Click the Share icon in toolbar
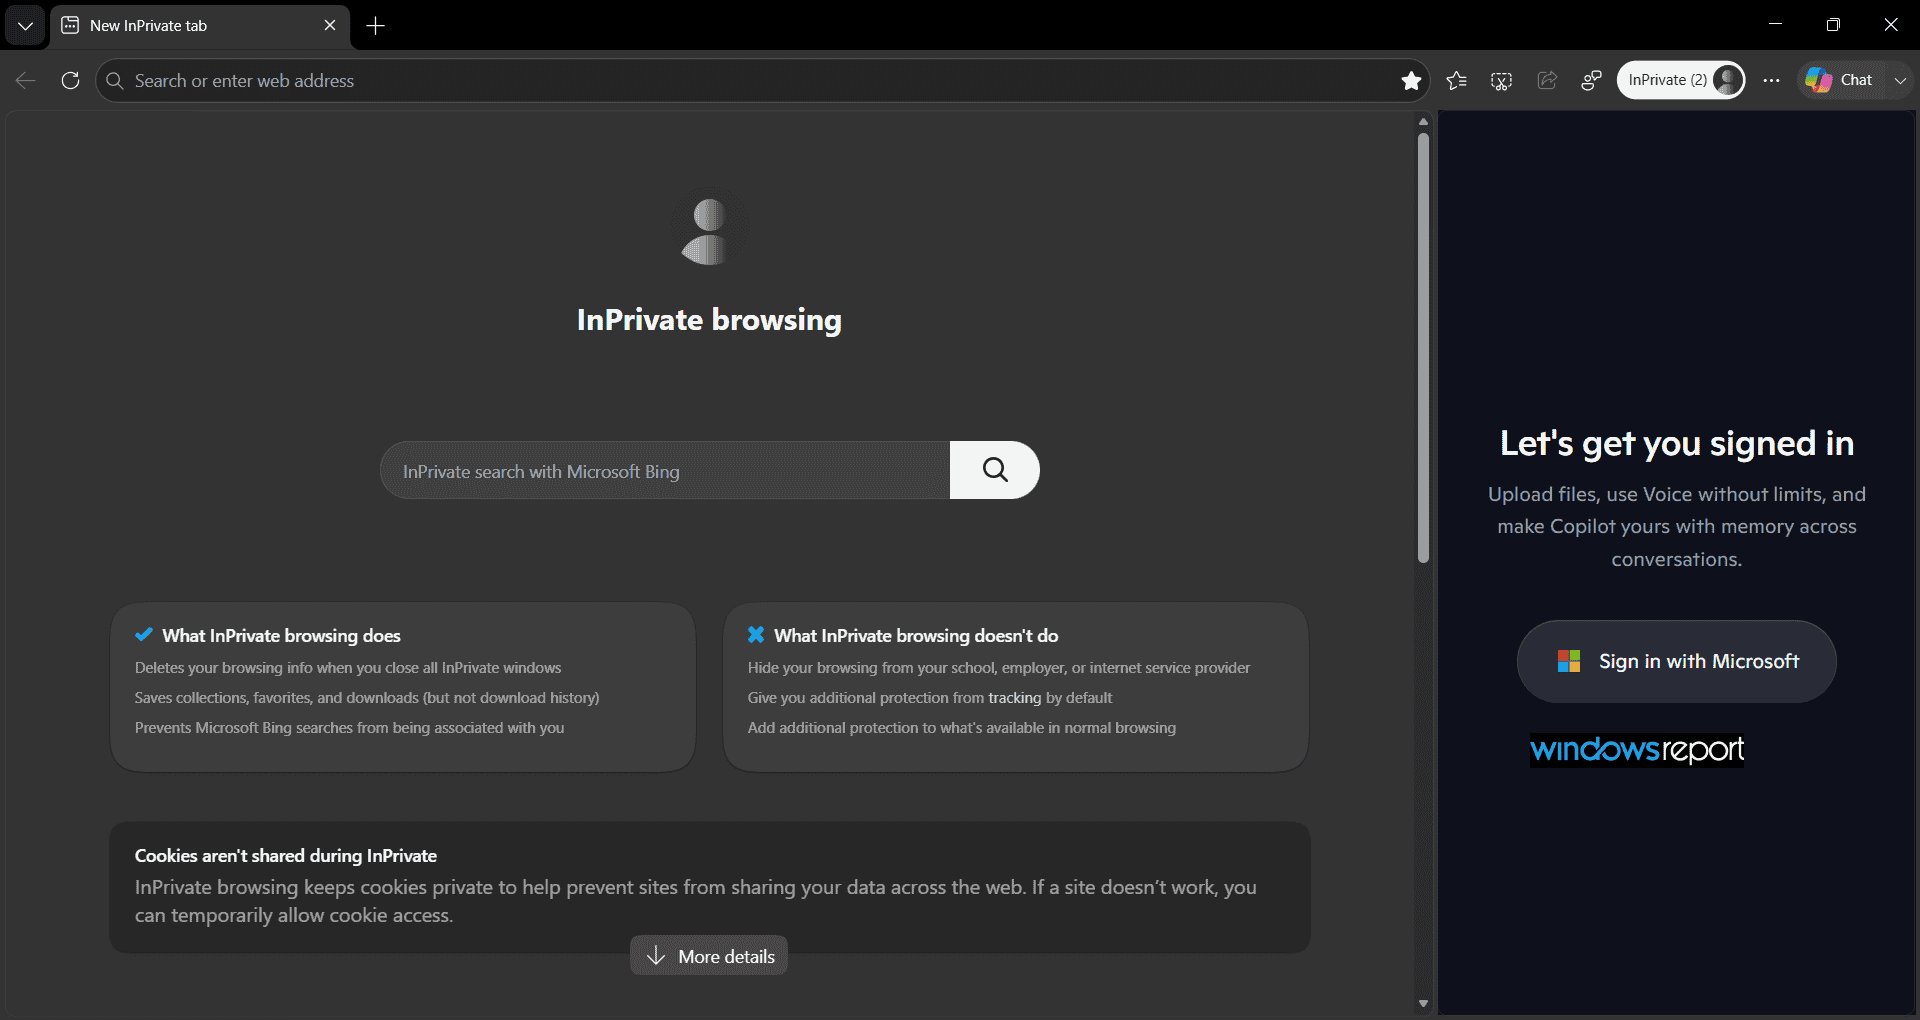Screen dimensions: 1920x1020 [1547, 80]
